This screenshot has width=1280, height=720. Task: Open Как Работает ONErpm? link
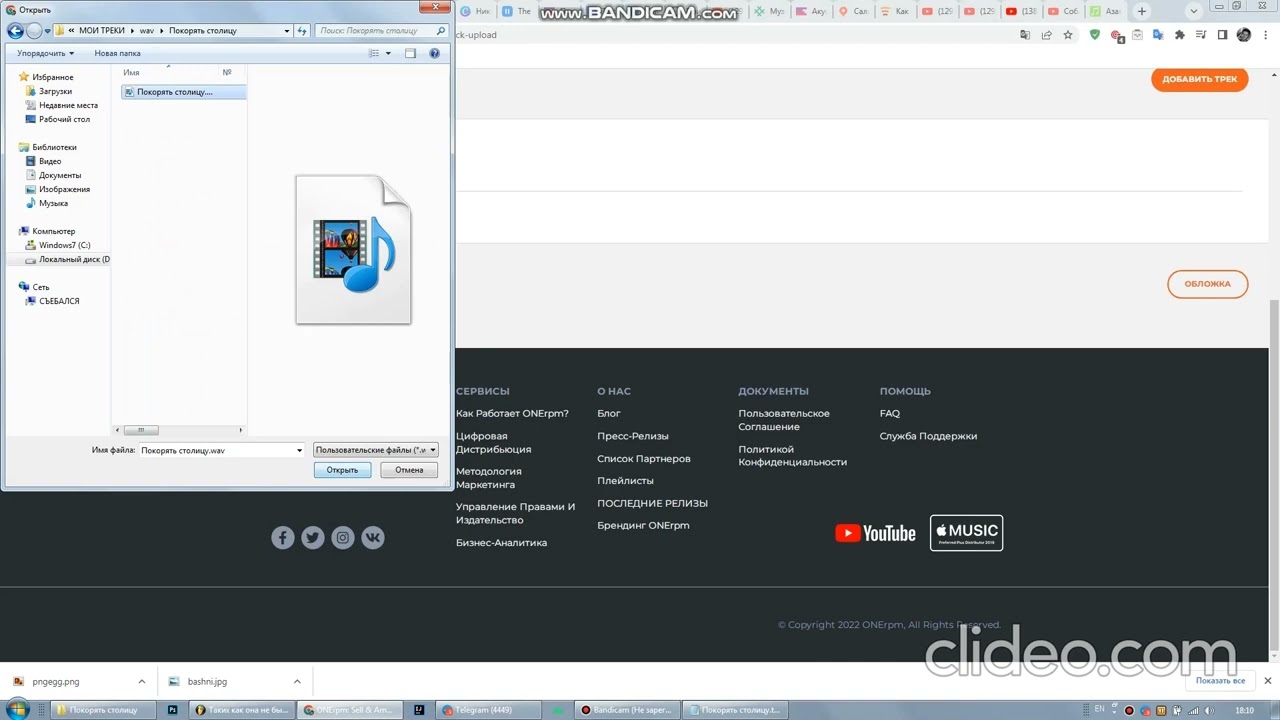coord(512,413)
